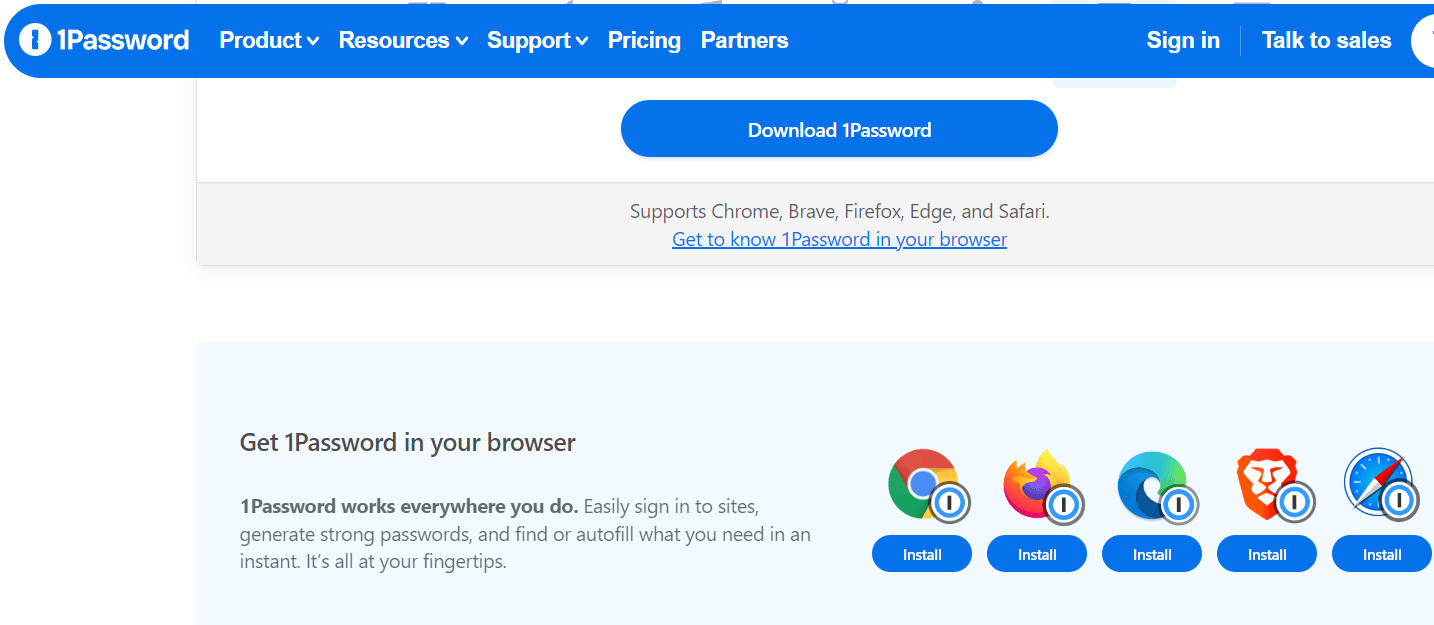Install the Safari extension
The width and height of the screenshot is (1434, 625).
[x=1381, y=553]
